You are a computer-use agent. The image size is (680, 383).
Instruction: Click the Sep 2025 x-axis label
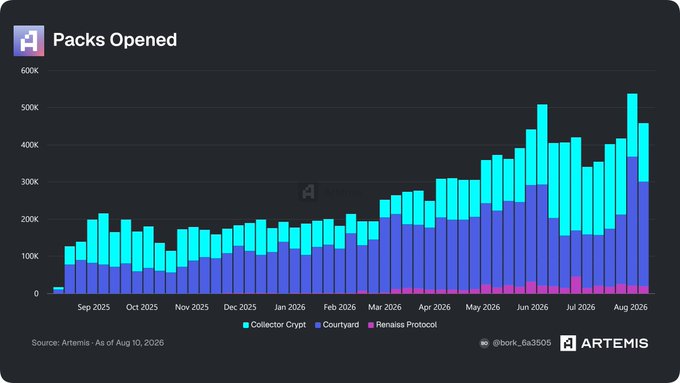94,307
